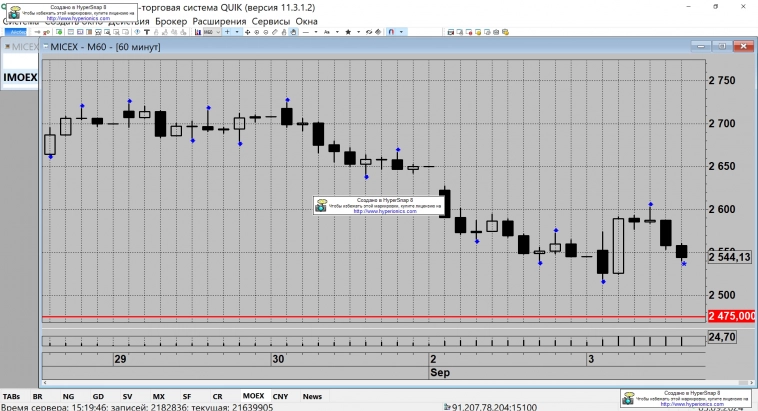The height and width of the screenshot is (411, 758).
Task: Open the Сервисы menu
Action: [x=271, y=21]
